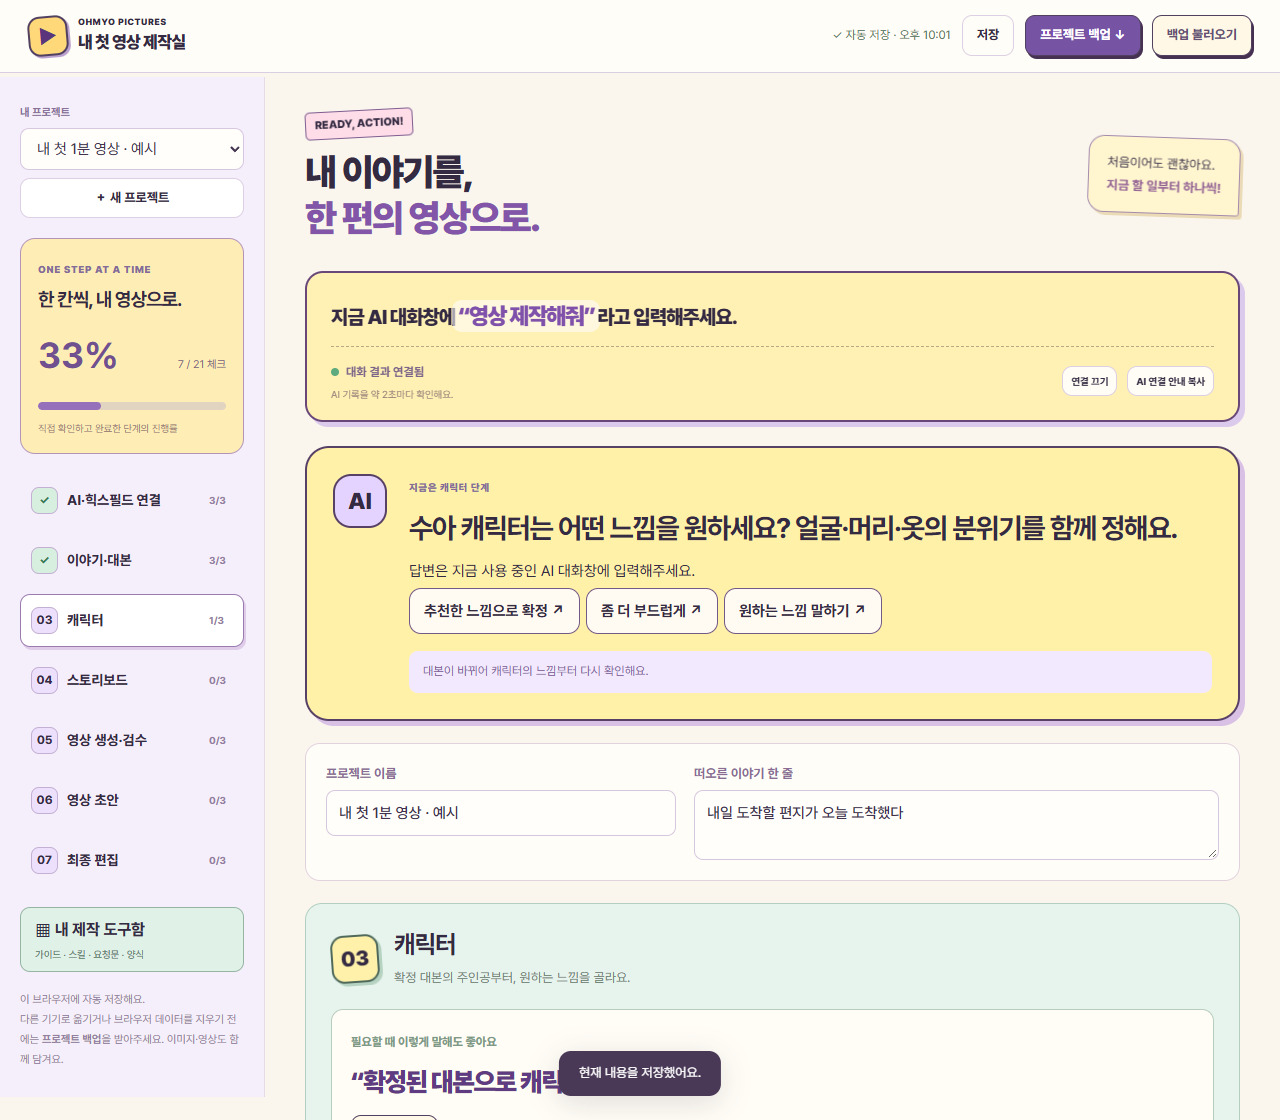The width and height of the screenshot is (1280, 1120).
Task: Click the 33% progress bar
Action: pyautogui.click(x=132, y=406)
